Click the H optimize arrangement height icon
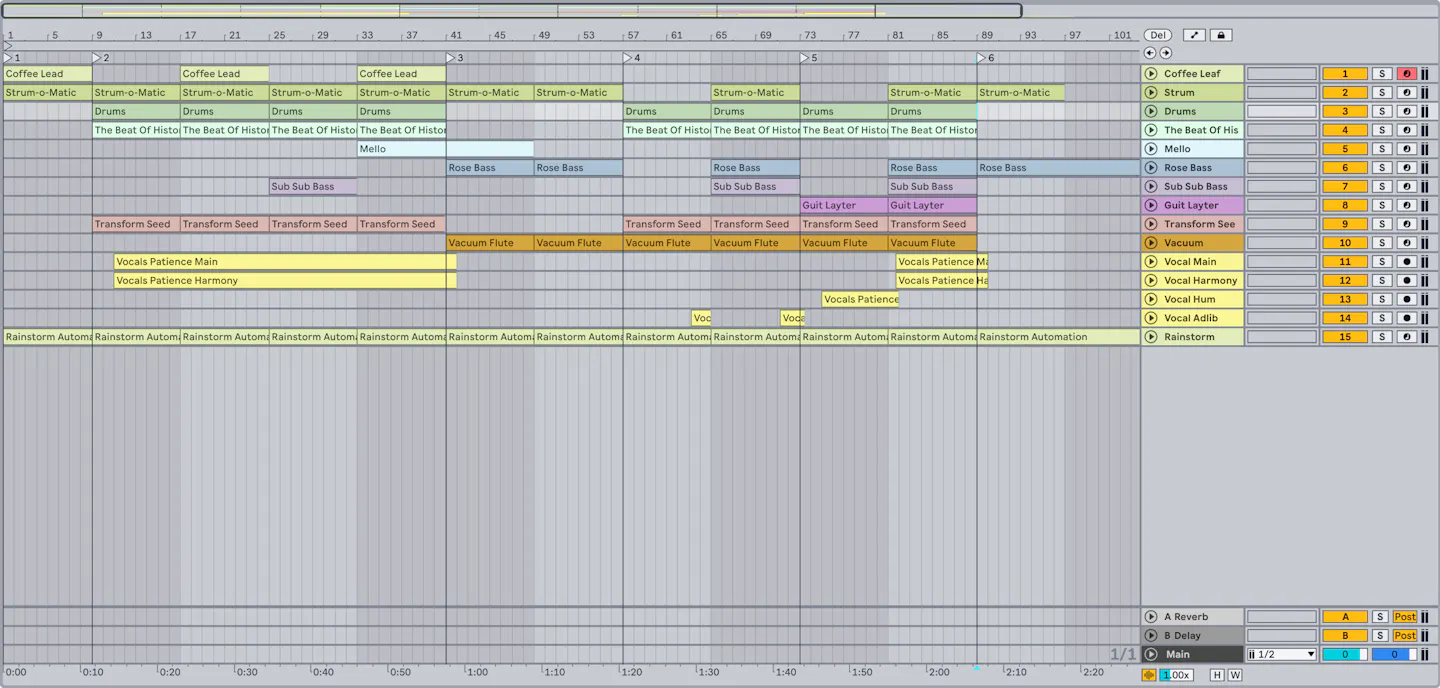Image resolution: width=1440 pixels, height=688 pixels. coord(1217,674)
